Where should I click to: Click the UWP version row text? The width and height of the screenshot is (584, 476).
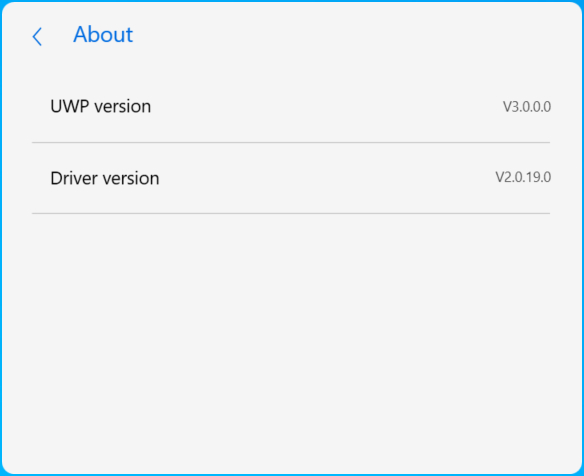[101, 107]
